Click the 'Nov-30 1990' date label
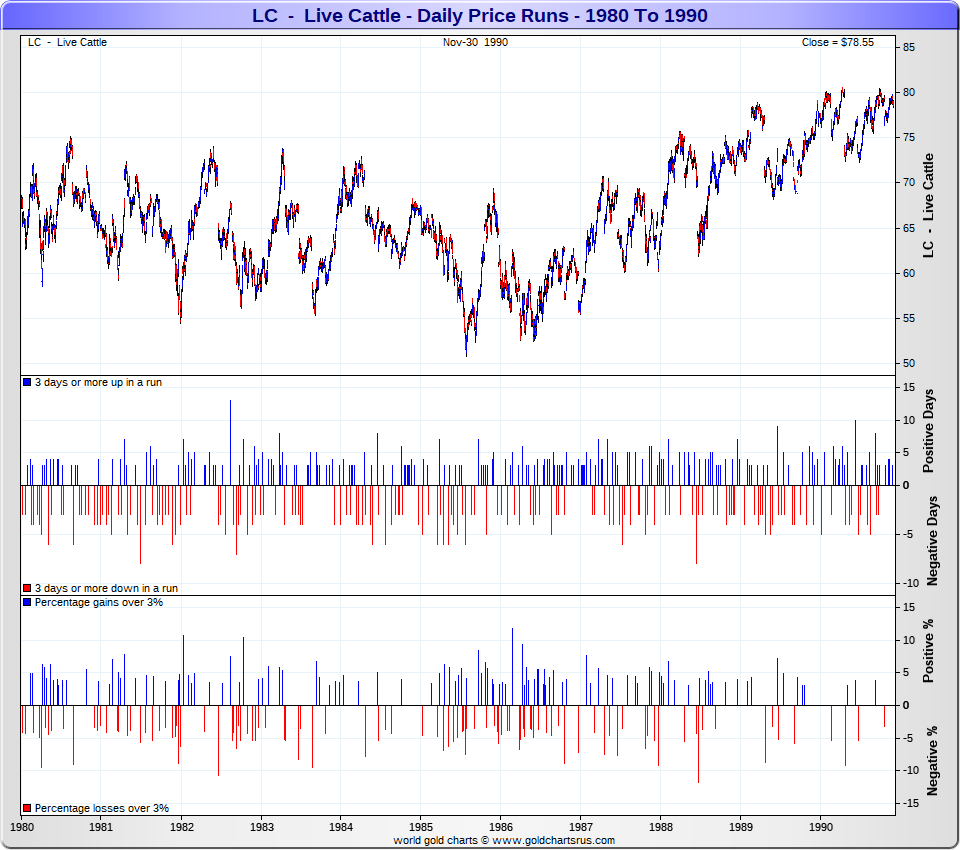The height and width of the screenshot is (850, 960). [x=475, y=43]
